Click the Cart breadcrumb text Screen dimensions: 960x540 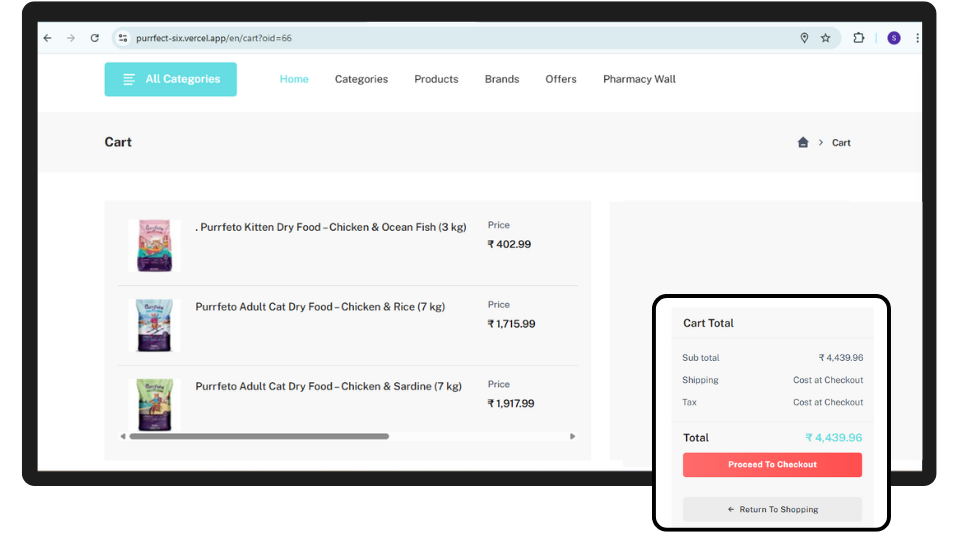841,143
